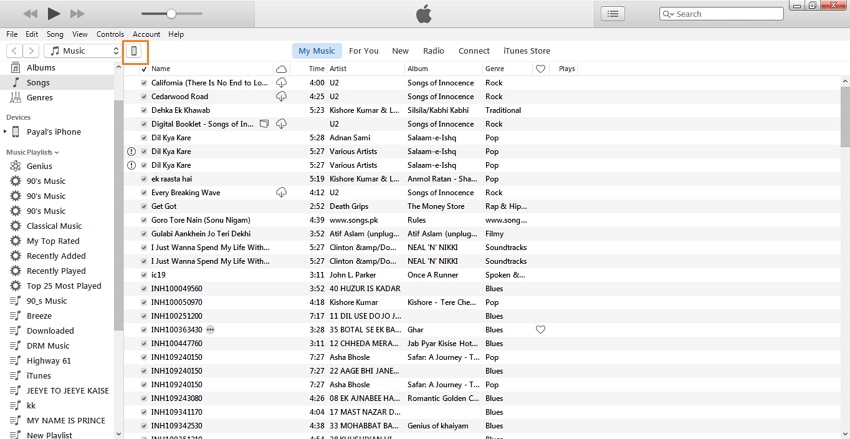Open the Music media picker dropdown
The height and width of the screenshot is (439, 850).
(83, 51)
